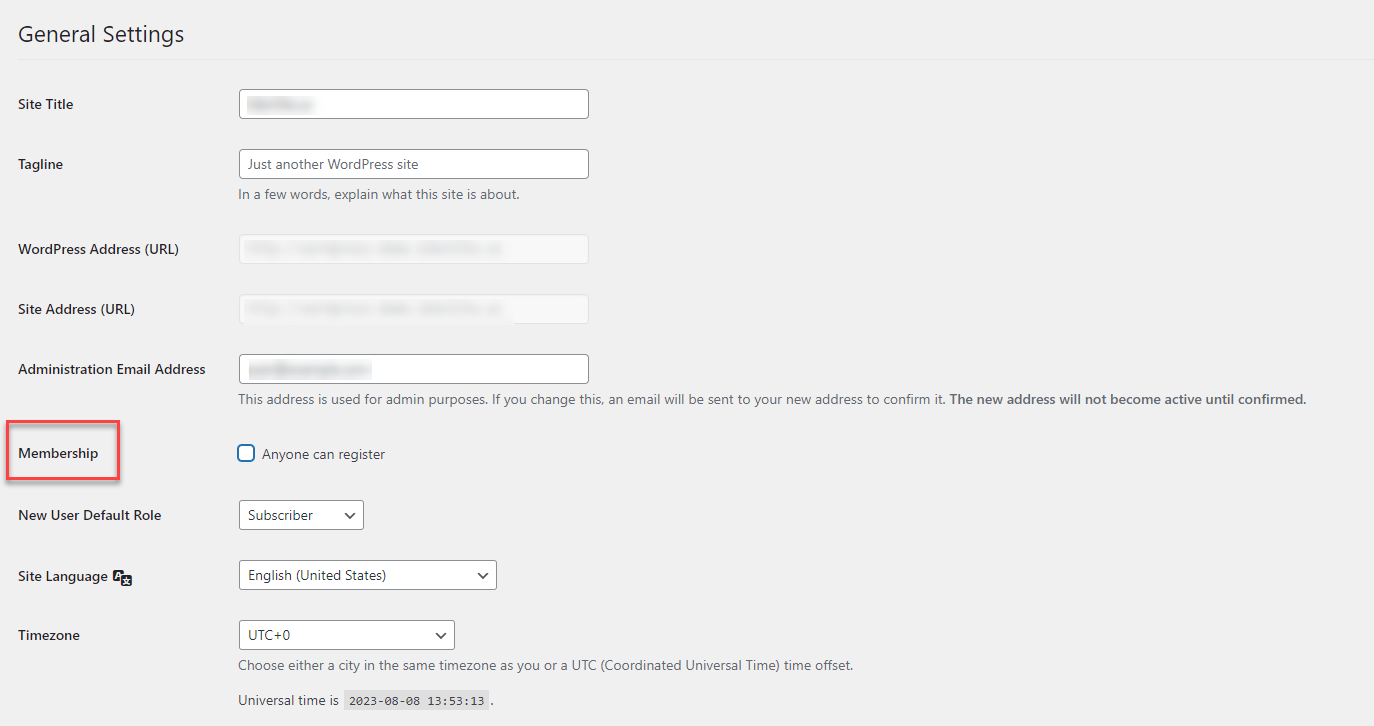The height and width of the screenshot is (726, 1374).
Task: Click the Universal time value code
Action: [x=417, y=701]
